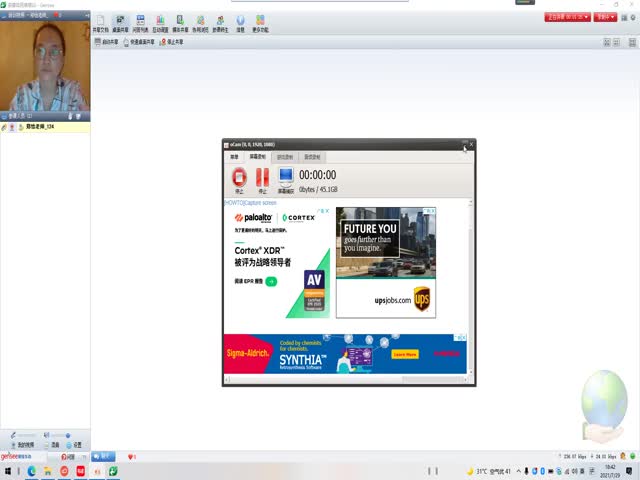Close the oCam window
Screen dimensions: 640x480
471,144
